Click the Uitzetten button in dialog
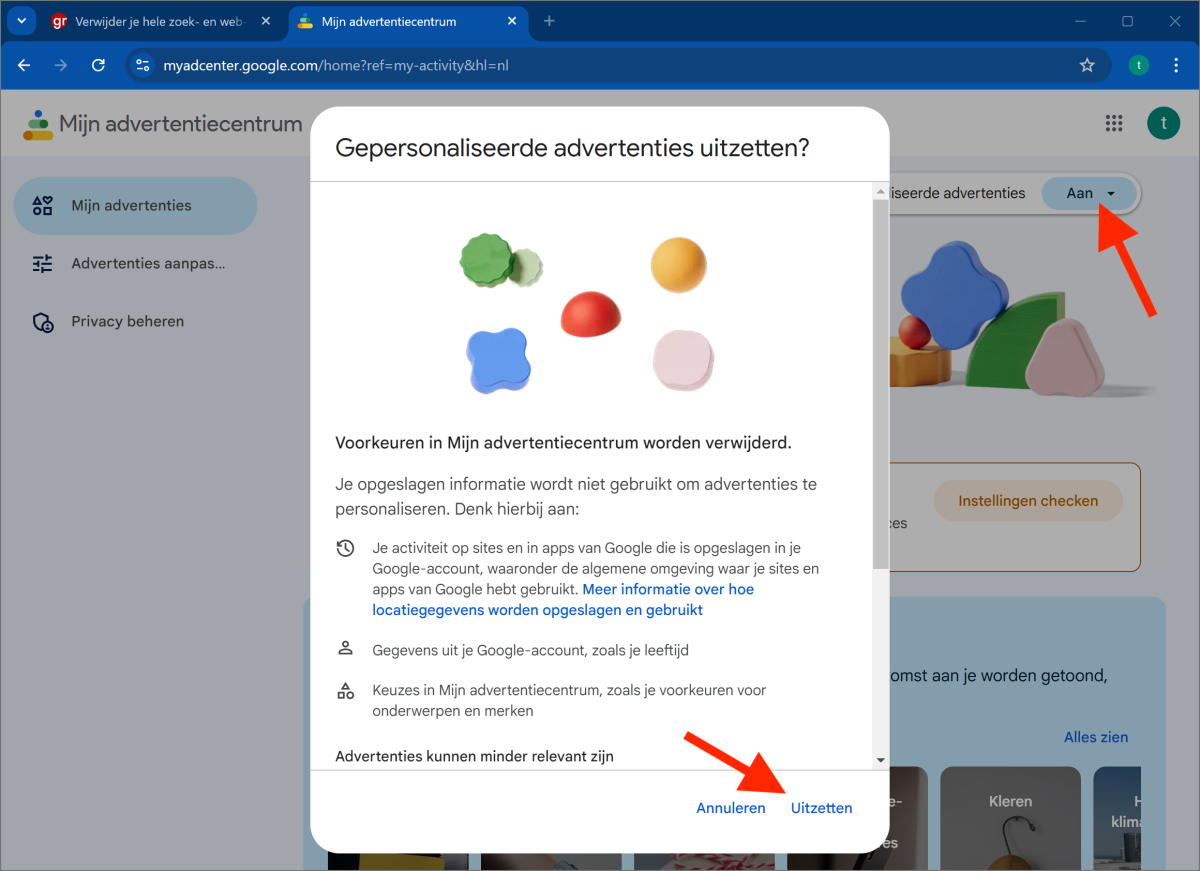 click(x=821, y=808)
